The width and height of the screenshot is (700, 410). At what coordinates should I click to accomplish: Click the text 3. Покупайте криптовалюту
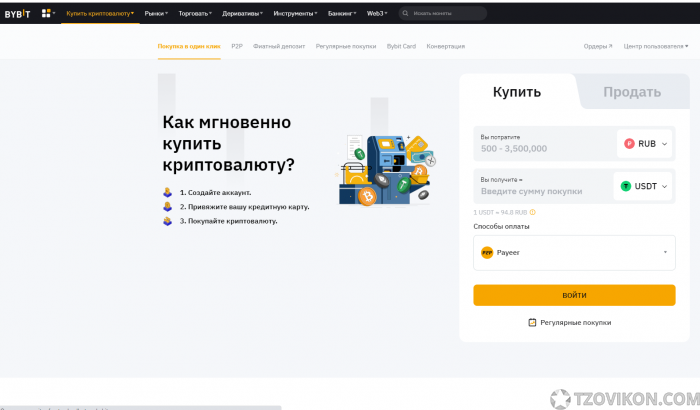[228, 221]
